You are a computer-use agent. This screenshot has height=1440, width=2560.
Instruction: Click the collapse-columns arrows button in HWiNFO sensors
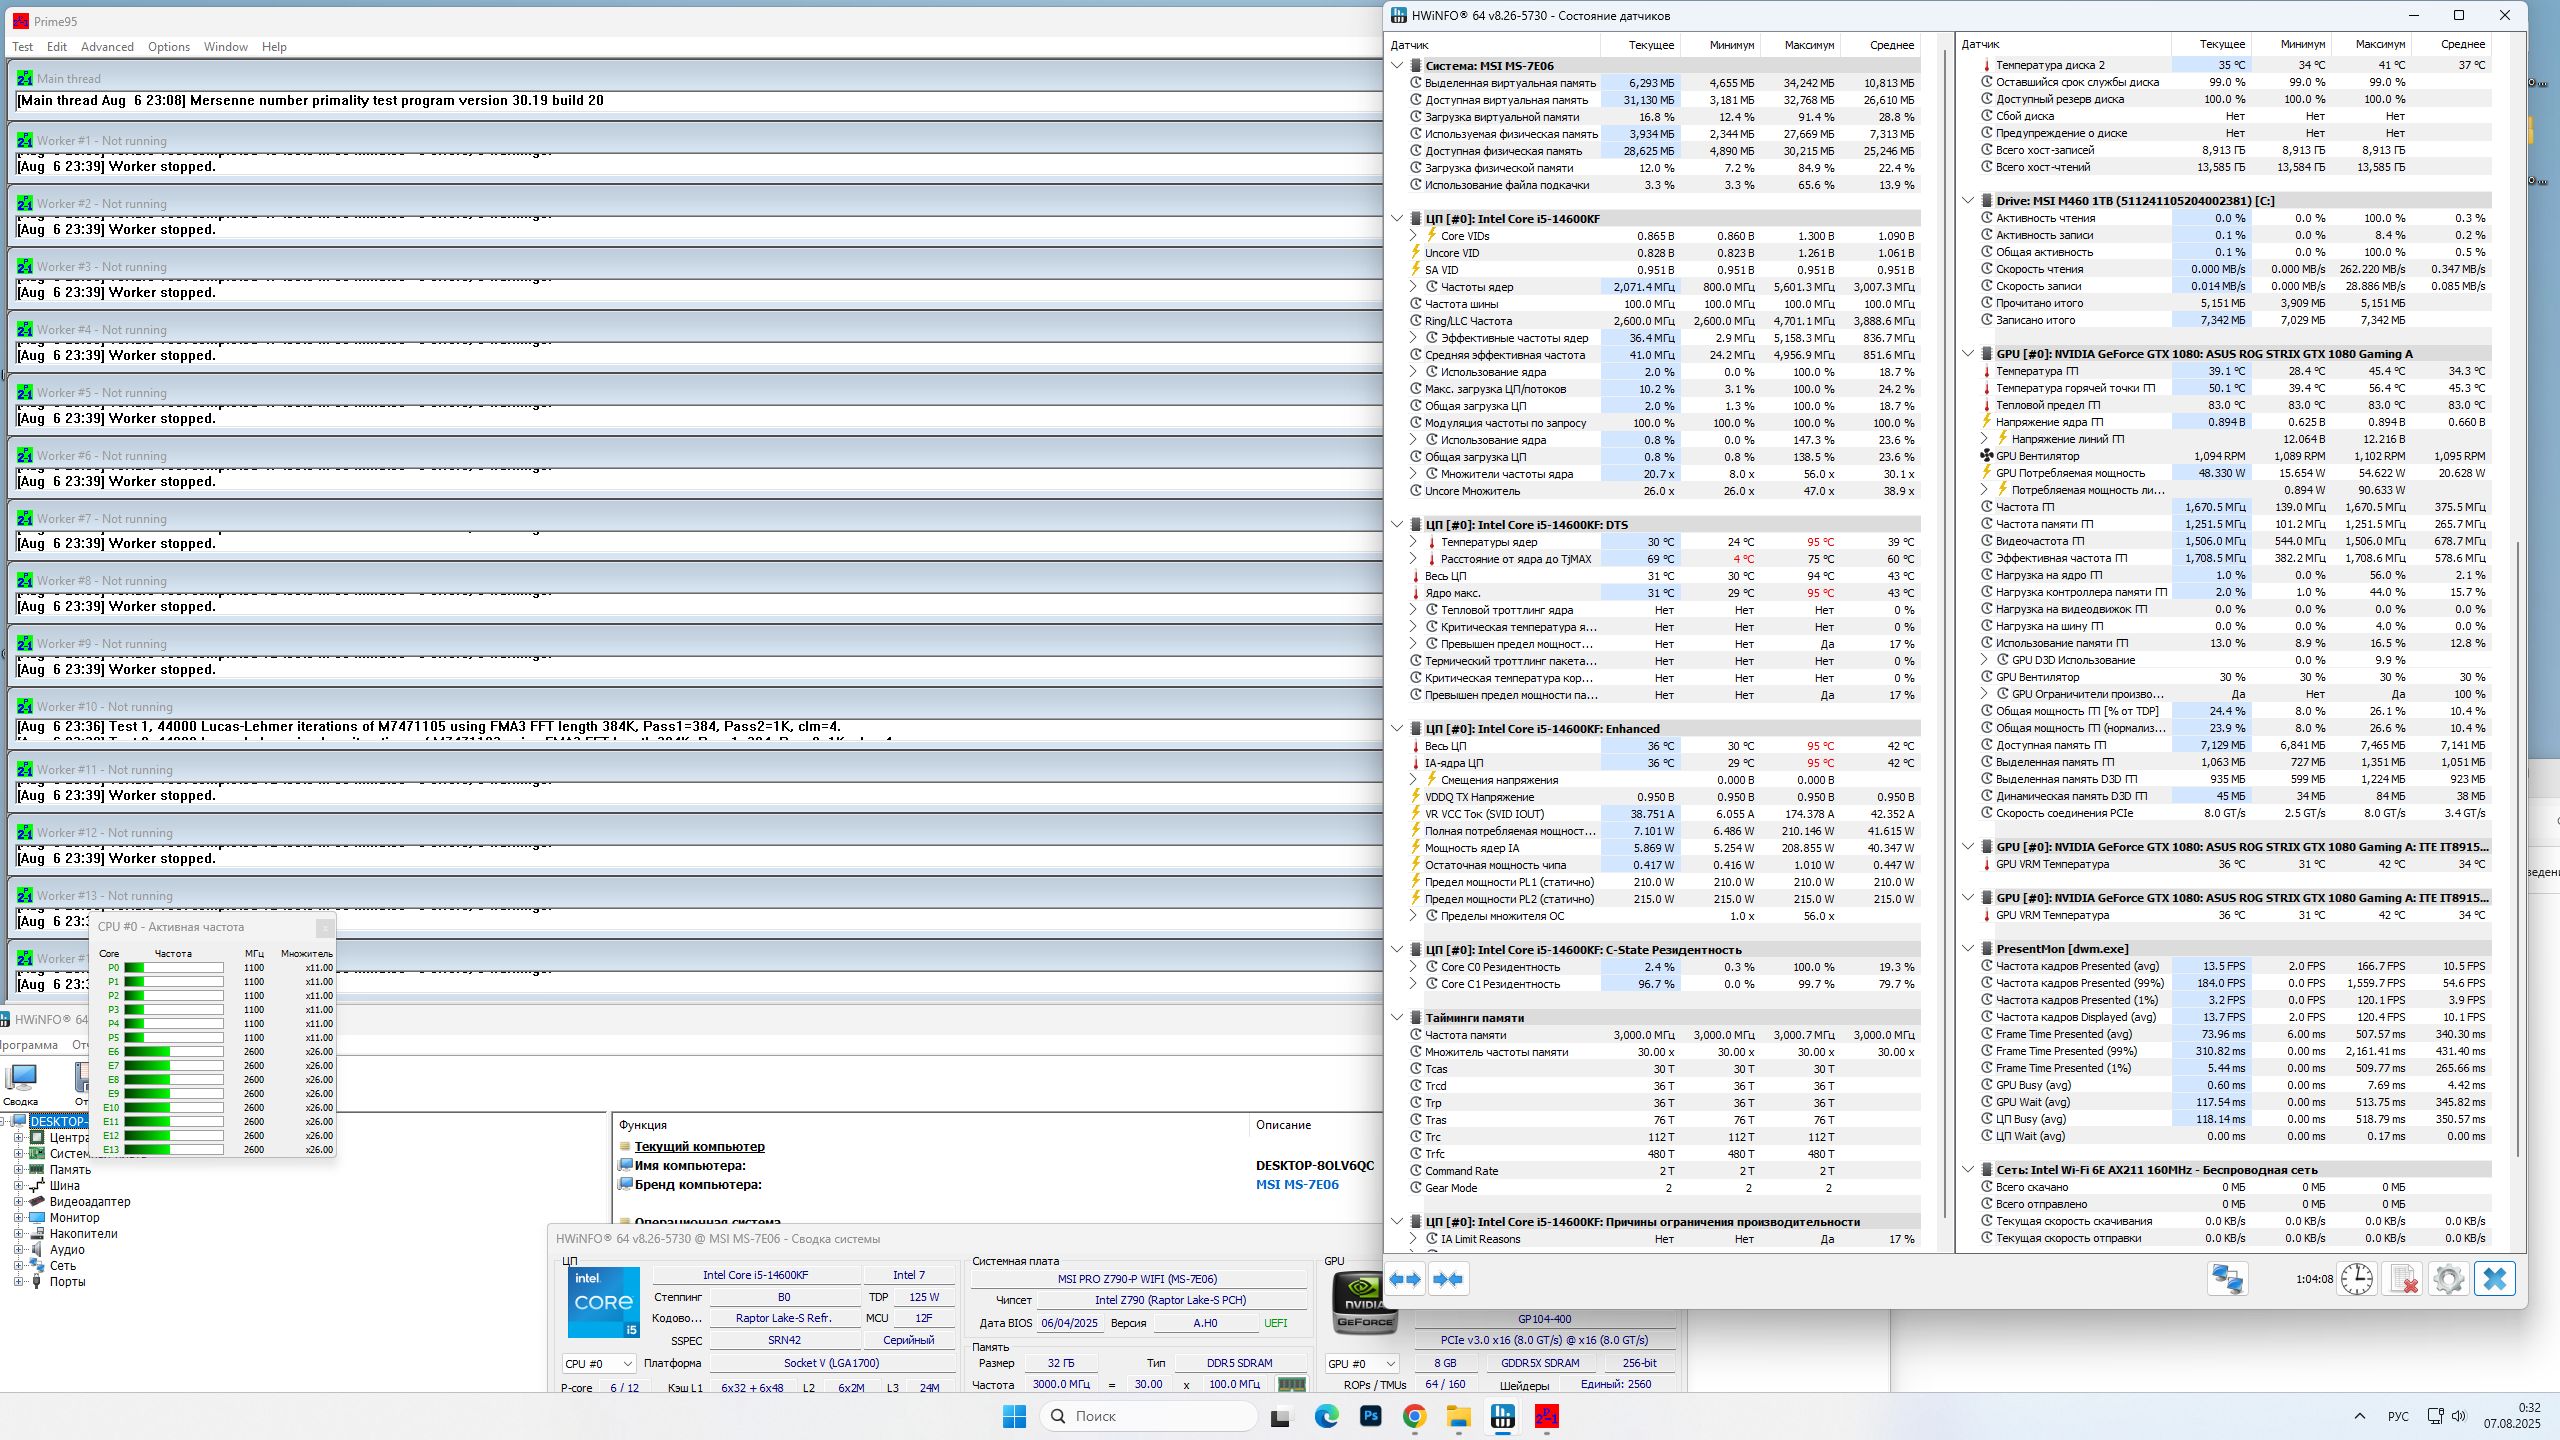click(1448, 1279)
